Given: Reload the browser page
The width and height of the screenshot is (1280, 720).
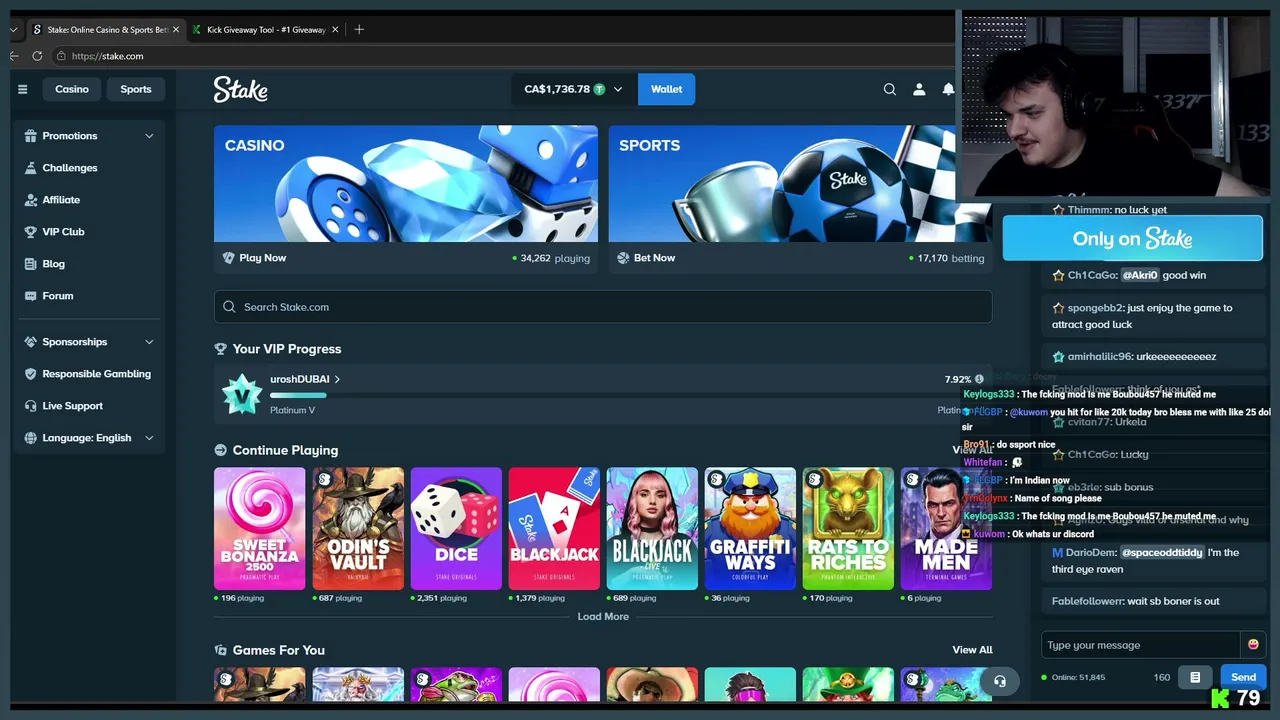Looking at the screenshot, I should (x=37, y=56).
